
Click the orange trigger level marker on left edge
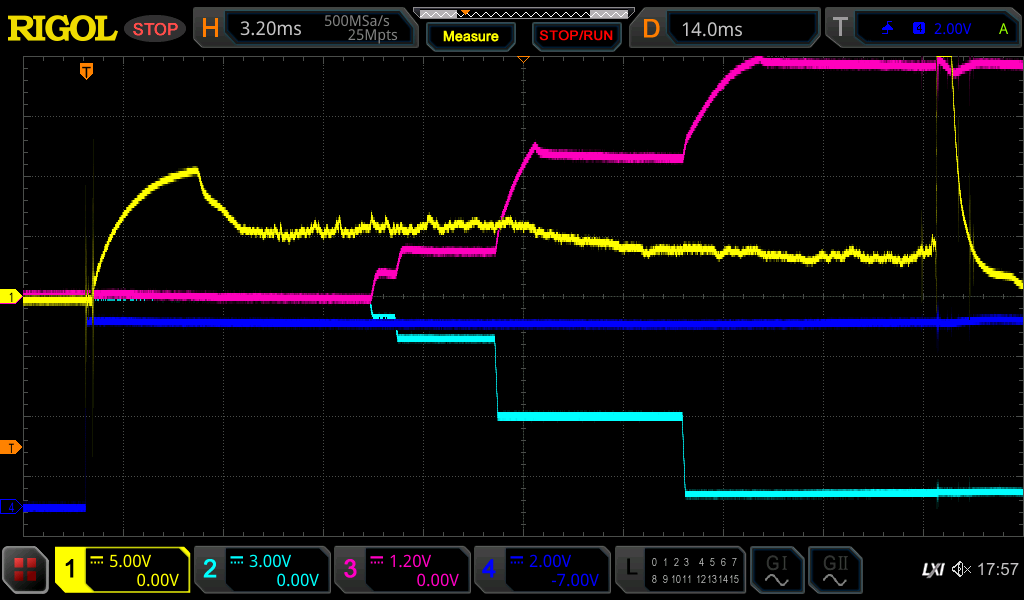(11, 446)
